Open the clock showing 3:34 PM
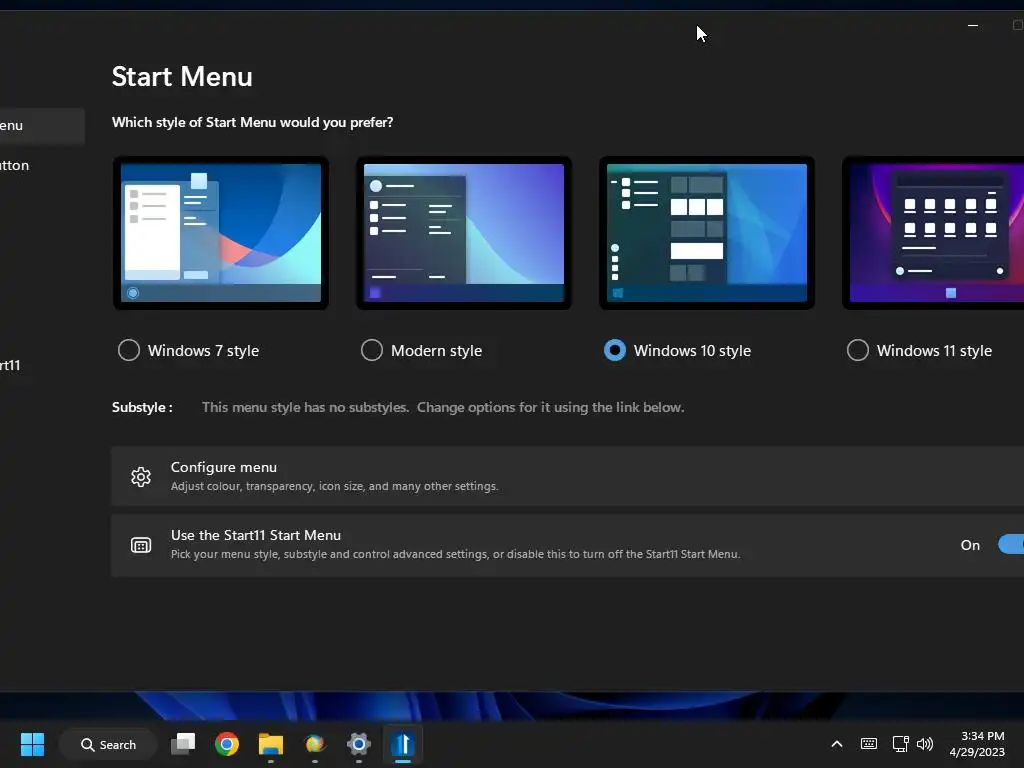The height and width of the screenshot is (768, 1024). [x=977, y=744]
